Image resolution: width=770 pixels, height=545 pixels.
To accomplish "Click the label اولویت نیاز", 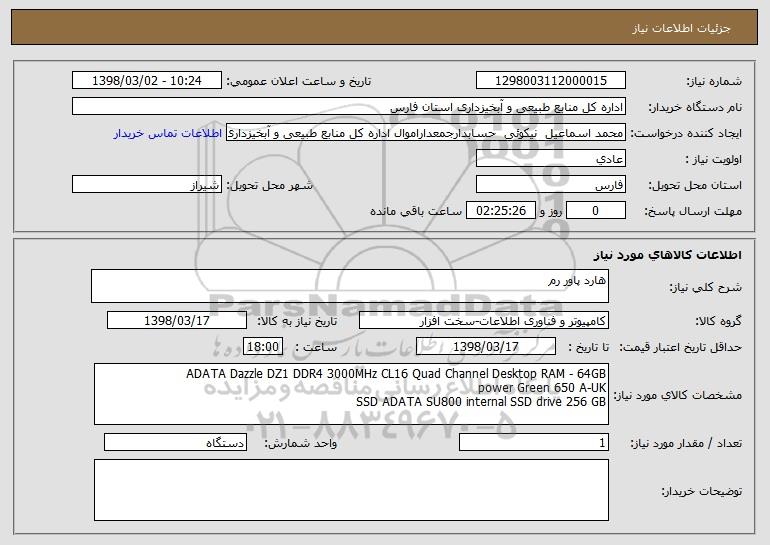I will pyautogui.click(x=714, y=160).
